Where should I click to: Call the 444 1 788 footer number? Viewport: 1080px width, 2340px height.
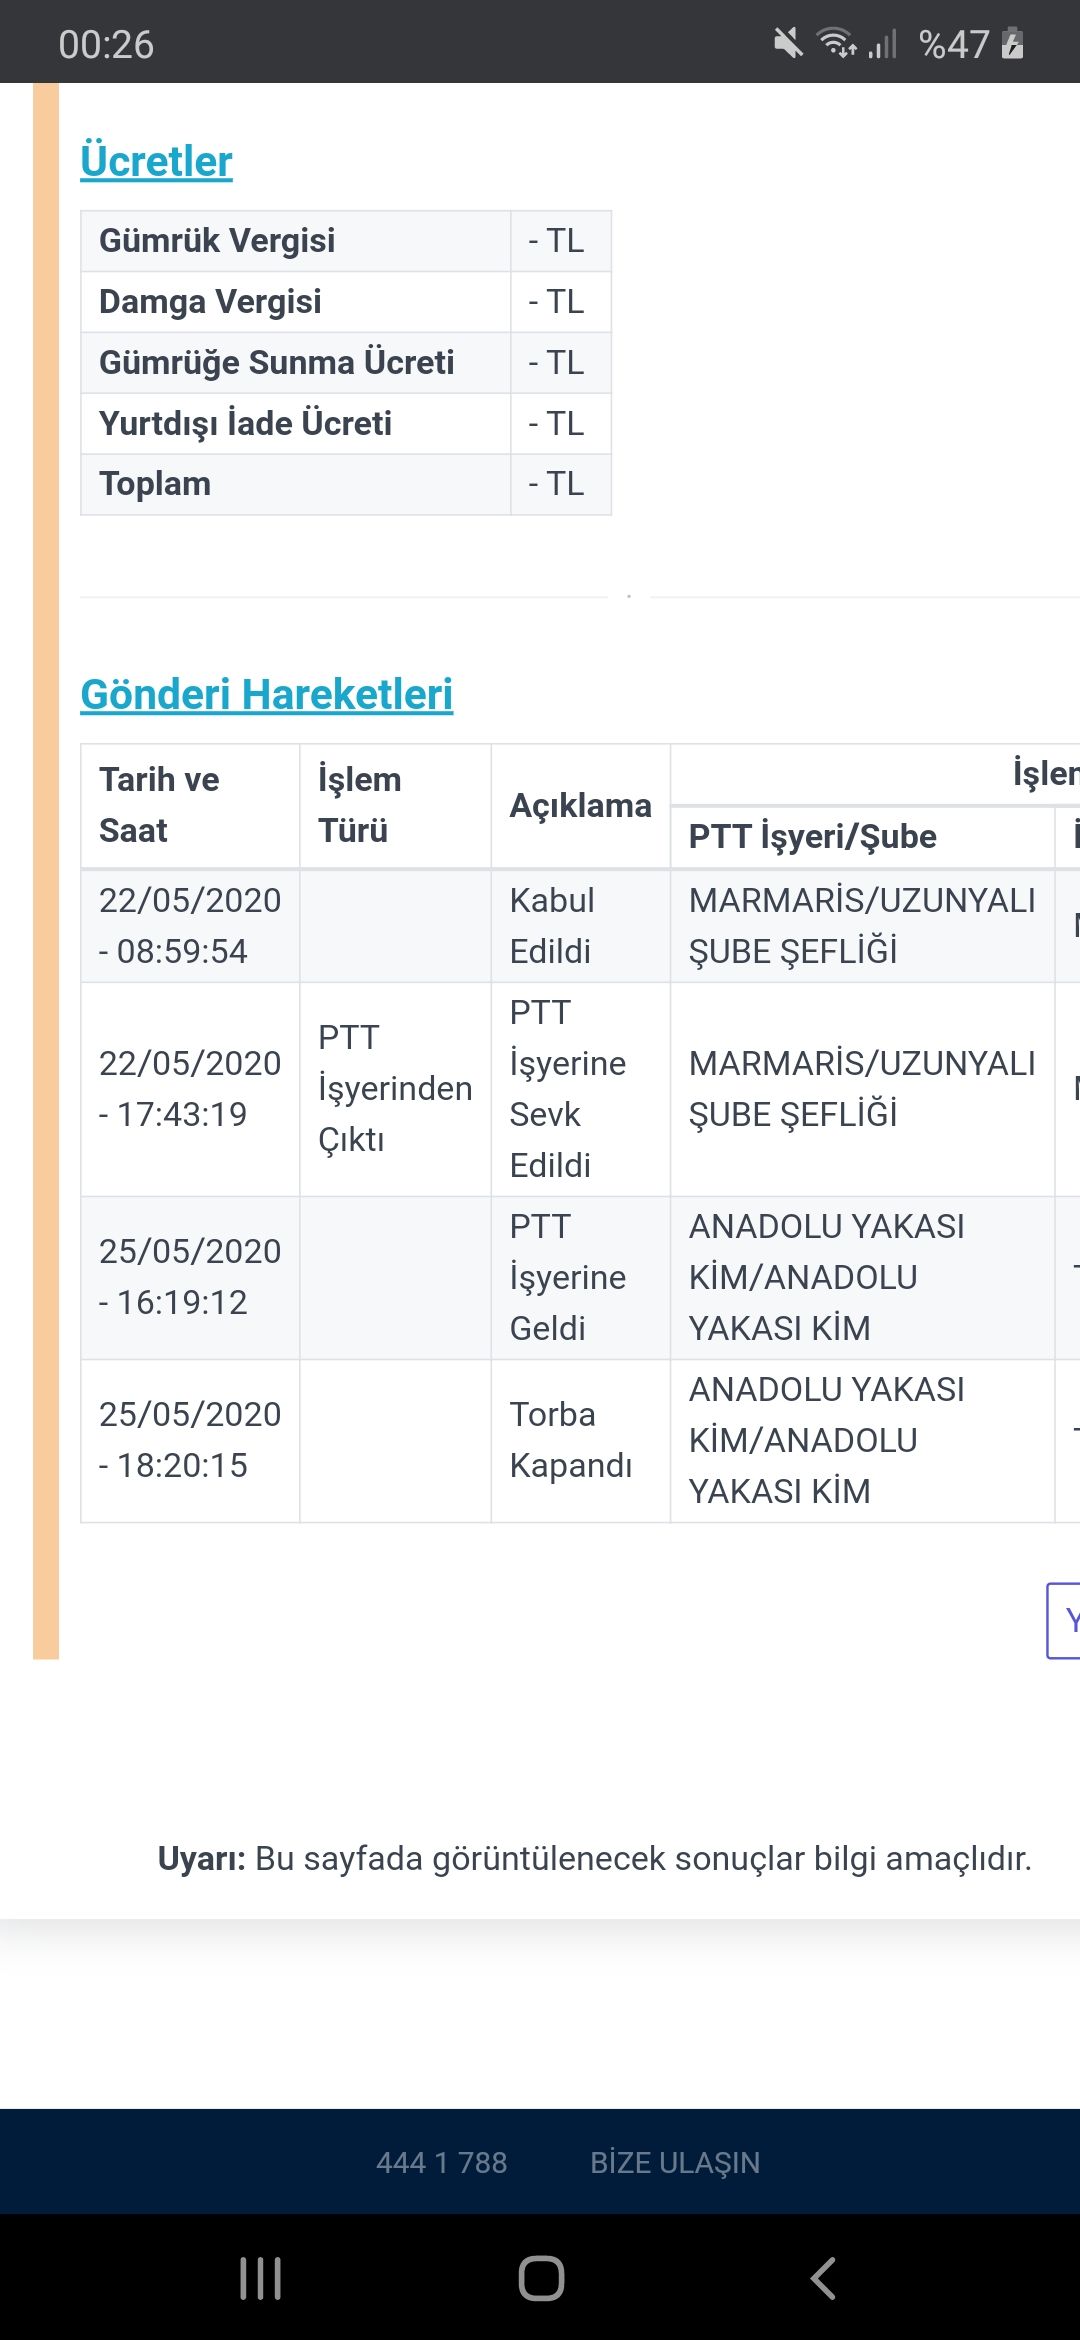(x=441, y=2162)
